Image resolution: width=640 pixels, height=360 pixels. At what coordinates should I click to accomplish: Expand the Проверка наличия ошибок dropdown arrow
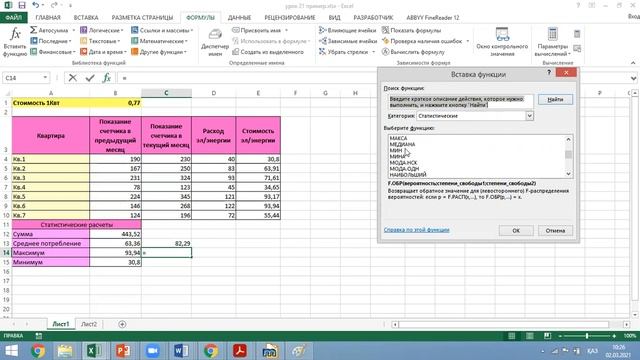pos(468,41)
